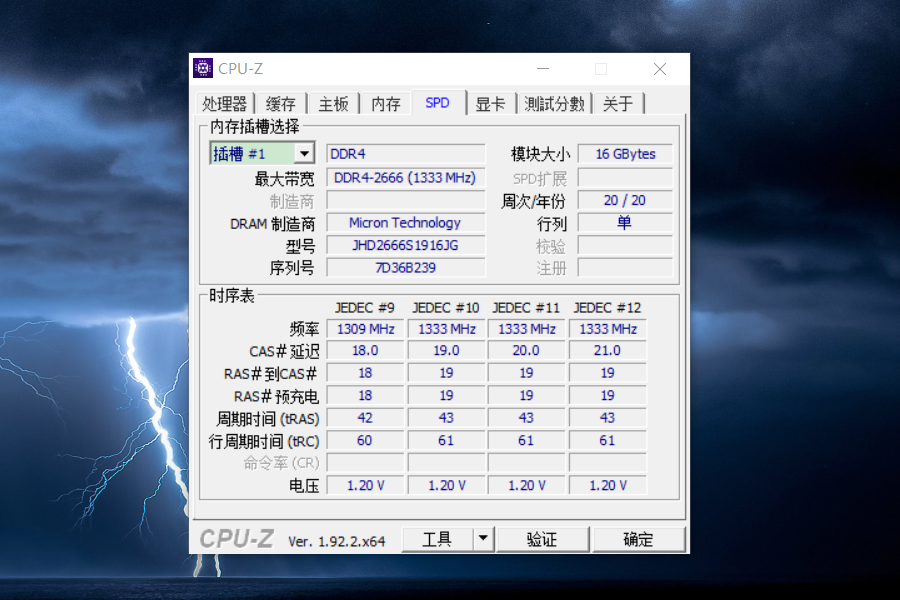The image size is (900, 600).
Task: Click the 电压 row label
Action: point(304,486)
